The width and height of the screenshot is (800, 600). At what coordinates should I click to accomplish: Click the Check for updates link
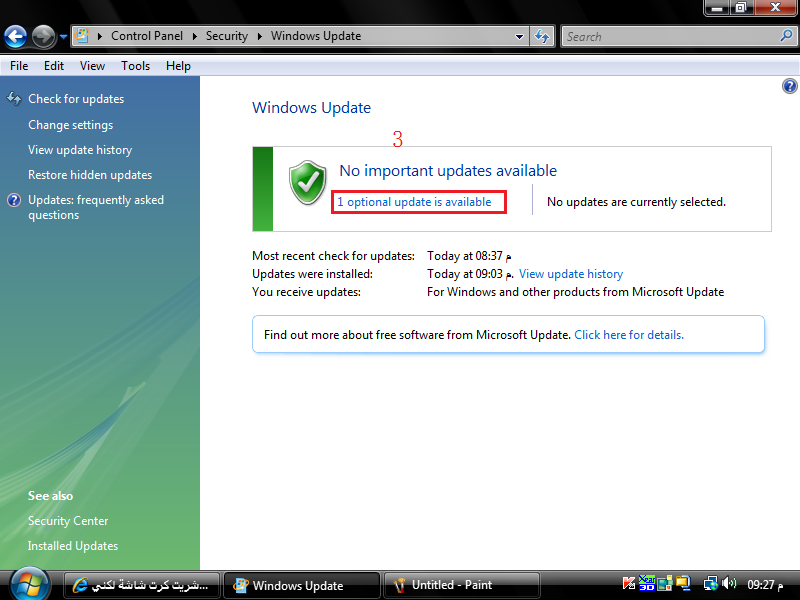pos(76,99)
